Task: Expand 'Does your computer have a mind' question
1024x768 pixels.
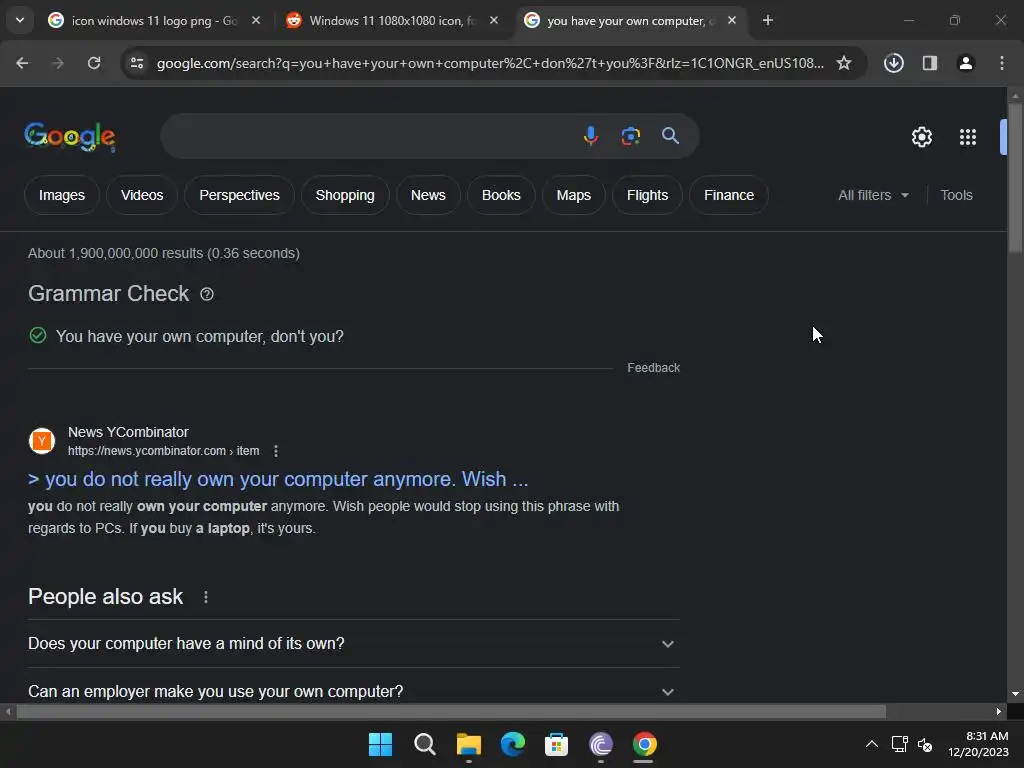Action: tap(354, 644)
